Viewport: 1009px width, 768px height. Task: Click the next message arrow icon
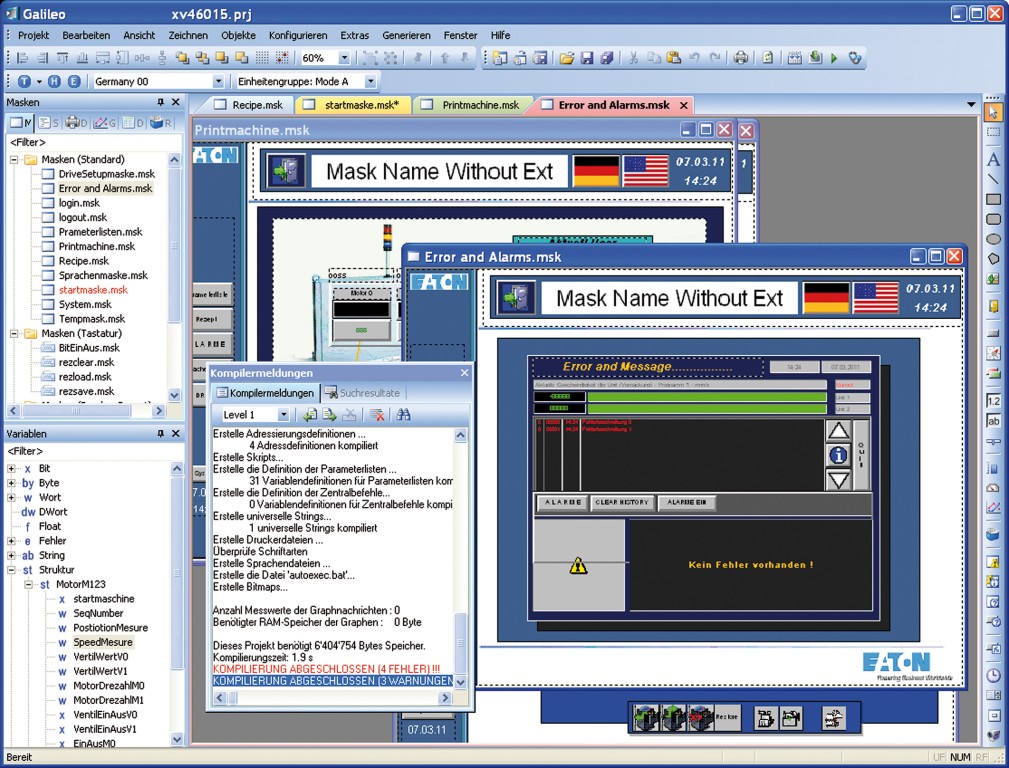tap(330, 415)
